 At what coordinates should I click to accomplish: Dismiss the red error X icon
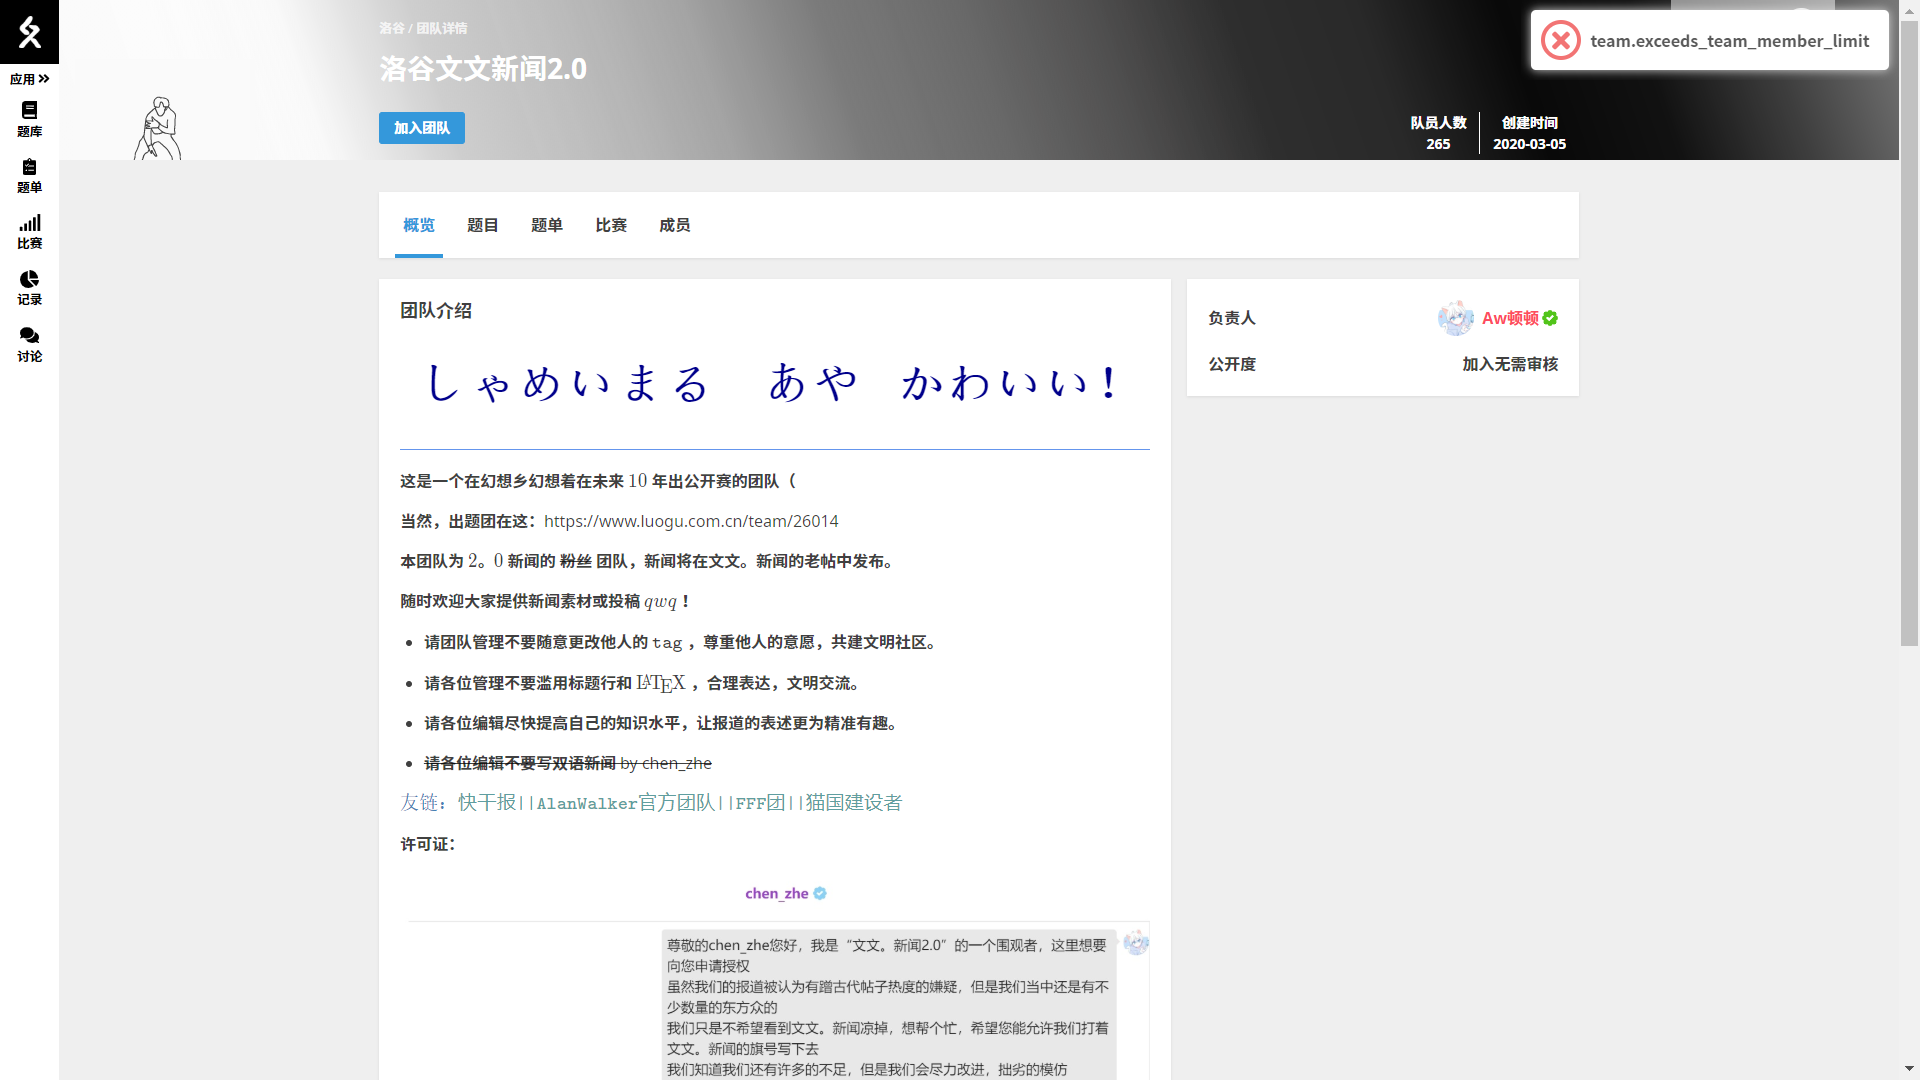pyautogui.click(x=1560, y=41)
